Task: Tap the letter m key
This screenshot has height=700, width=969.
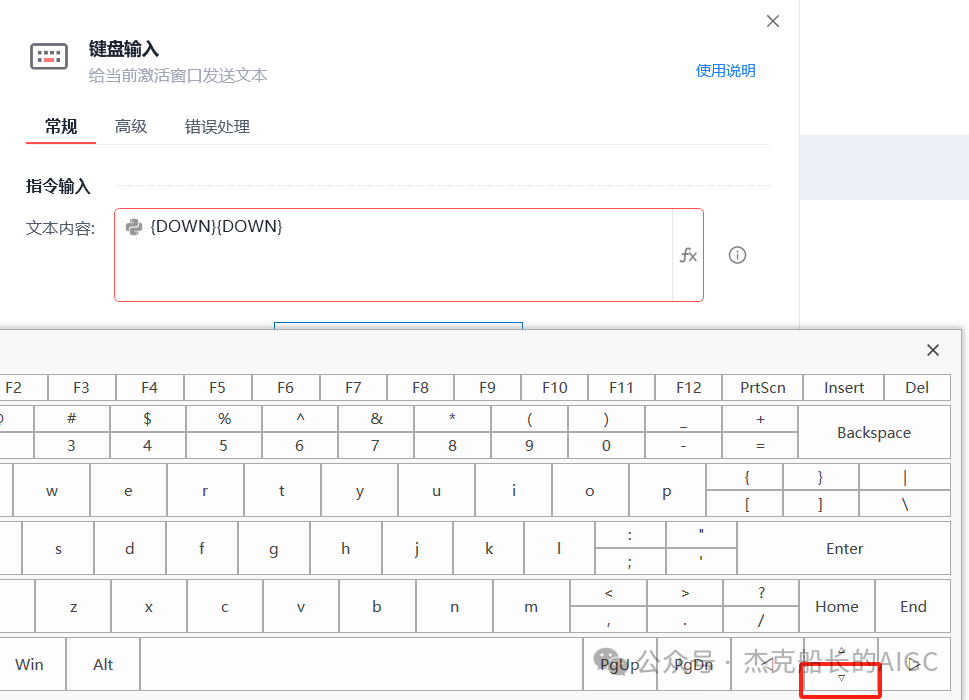Action: pos(531,607)
